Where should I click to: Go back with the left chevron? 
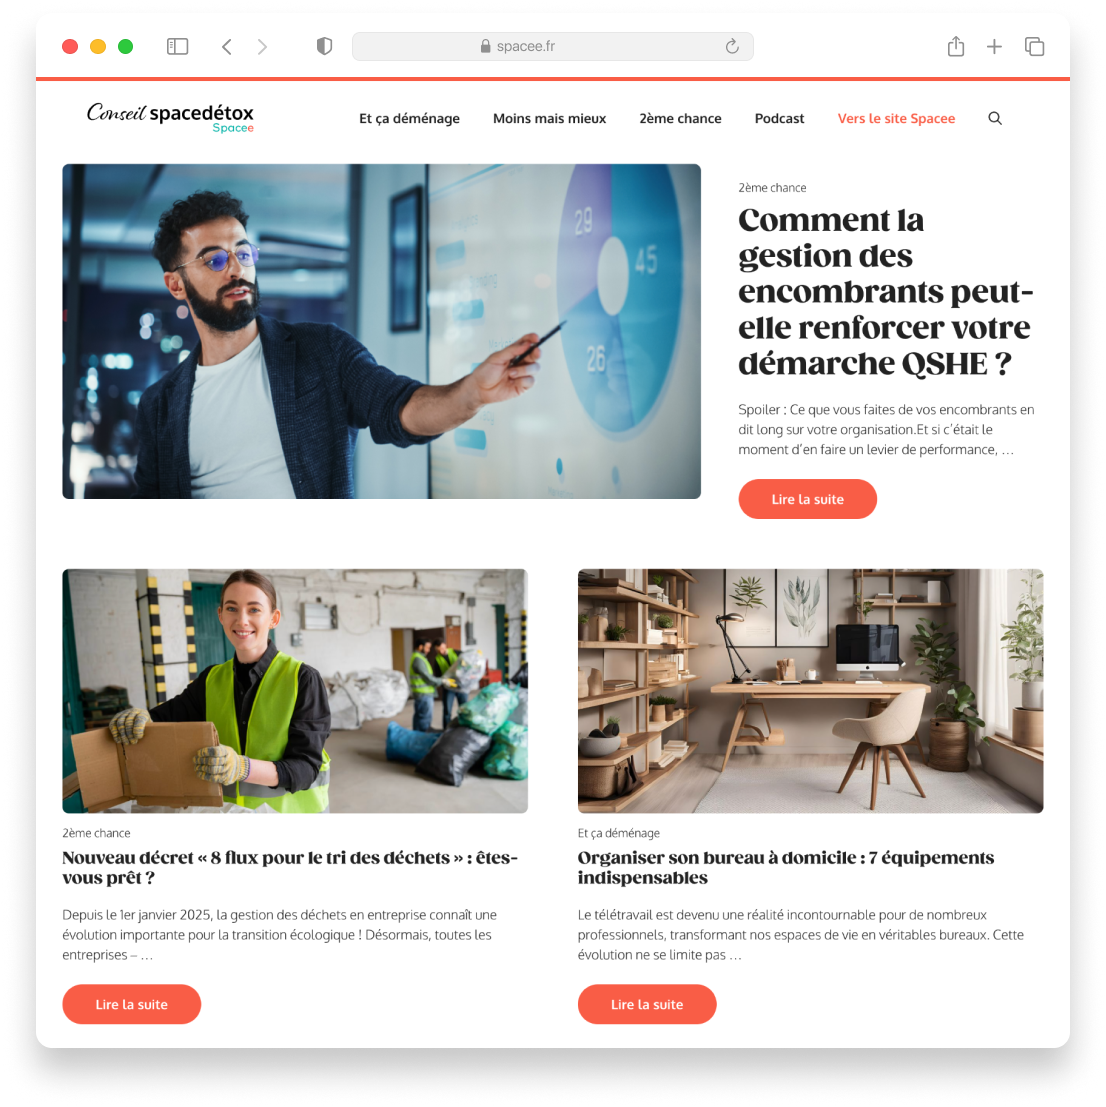pyautogui.click(x=227, y=47)
